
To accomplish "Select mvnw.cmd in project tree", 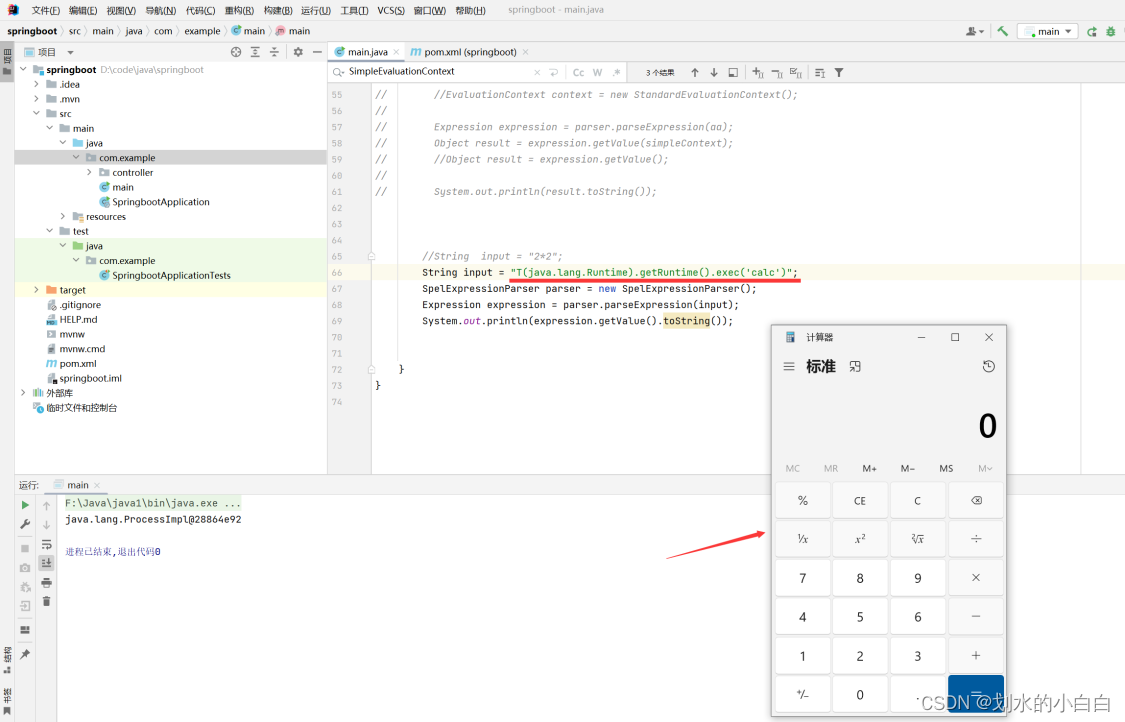I will pos(75,349).
